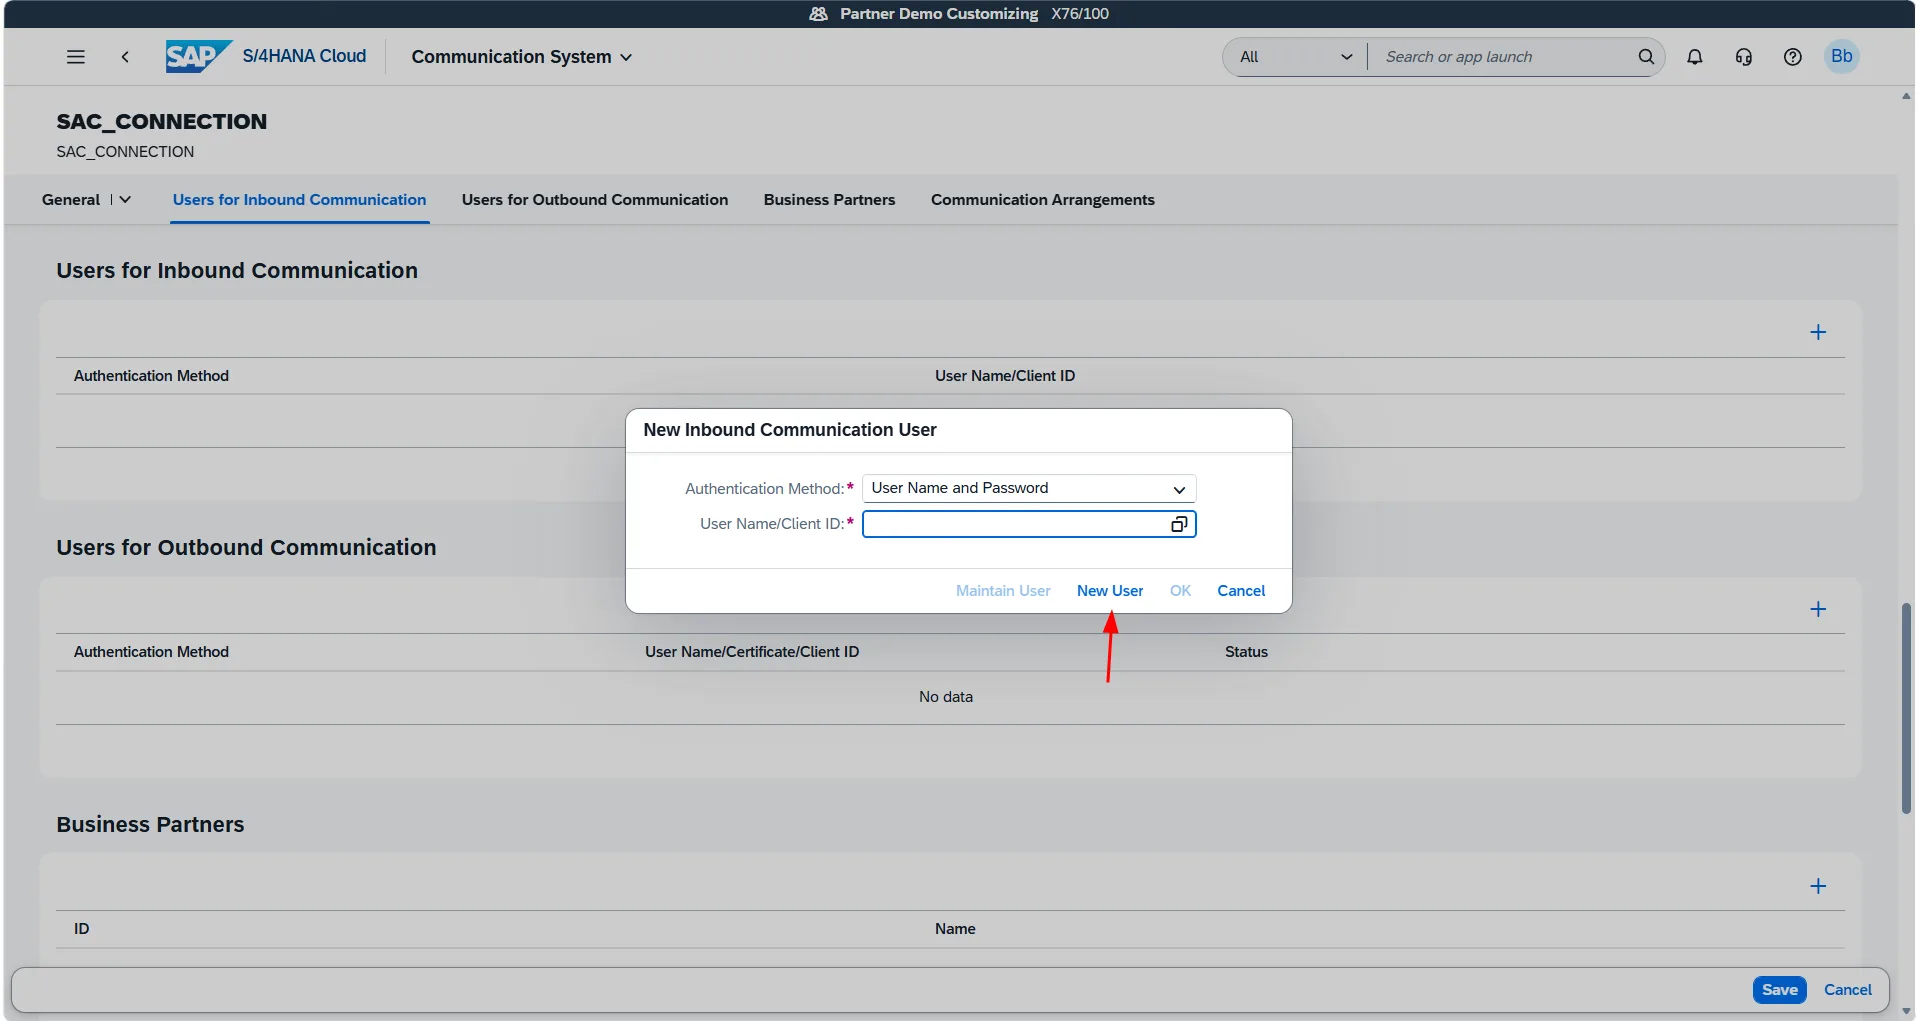Add a user for outbound communication
This screenshot has height=1021, width=1919.
coord(1818,609)
